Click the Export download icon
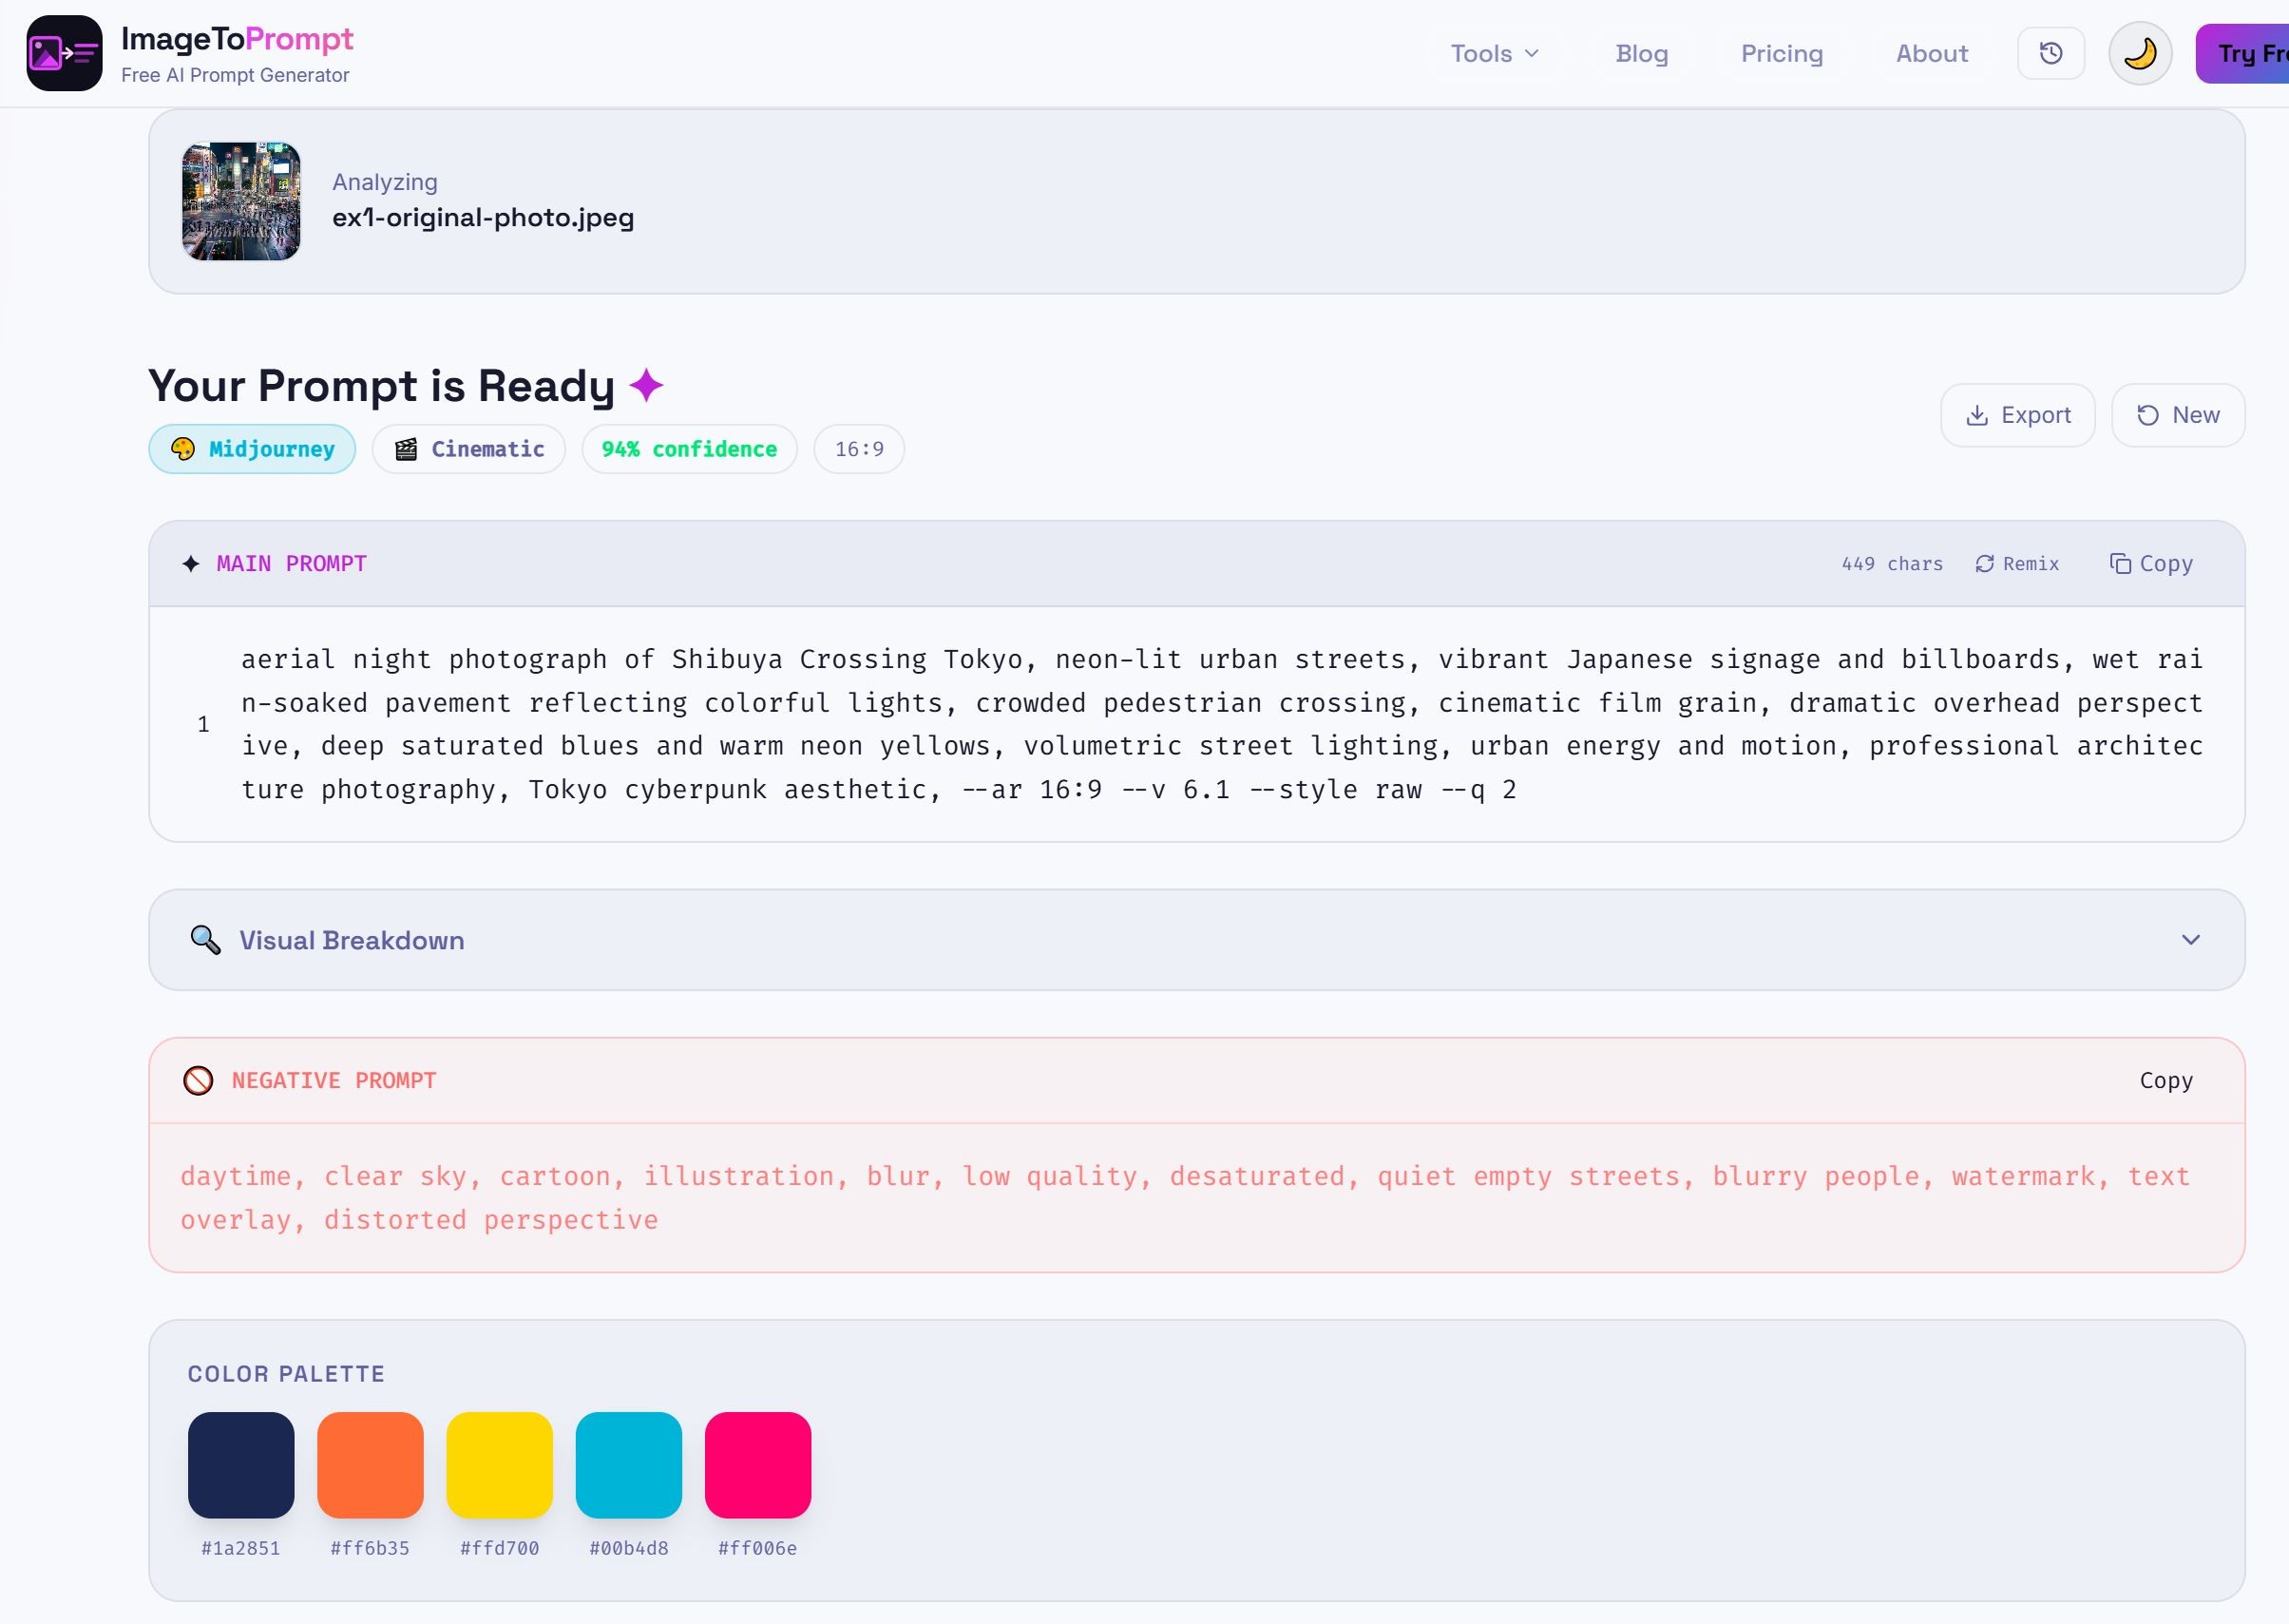2289x1624 pixels. tap(1978, 414)
